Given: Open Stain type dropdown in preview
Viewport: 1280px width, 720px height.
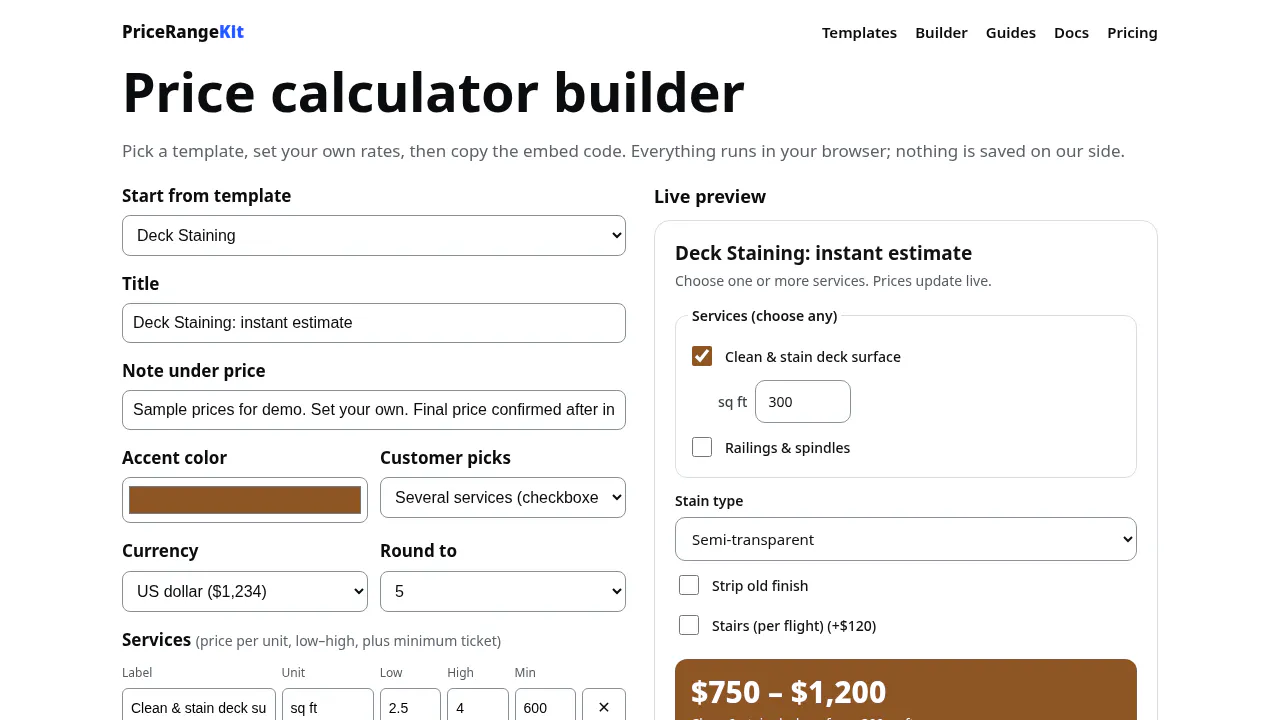Looking at the screenshot, I should point(906,539).
